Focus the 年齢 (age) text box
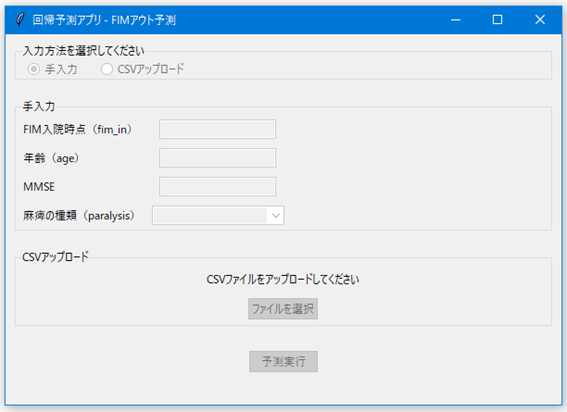This screenshot has width=567, height=412. click(217, 158)
